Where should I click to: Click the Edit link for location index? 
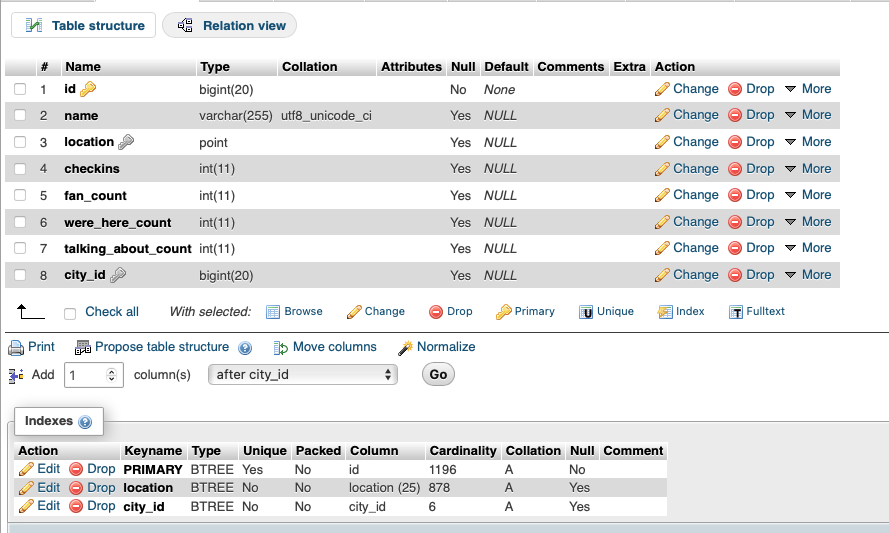[48, 488]
